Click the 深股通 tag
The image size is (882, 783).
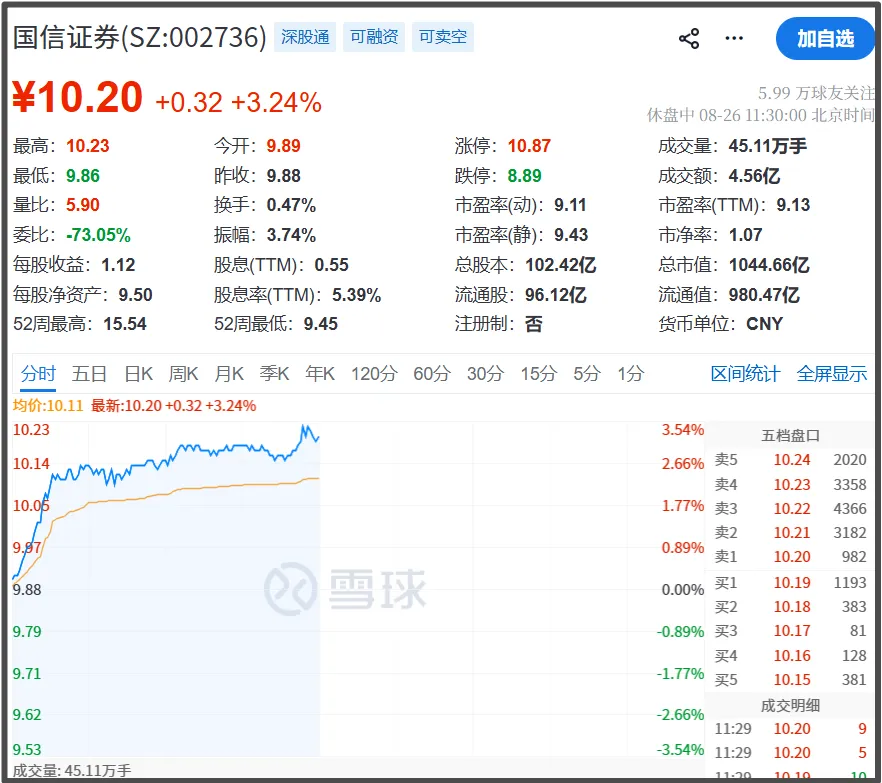[x=305, y=37]
